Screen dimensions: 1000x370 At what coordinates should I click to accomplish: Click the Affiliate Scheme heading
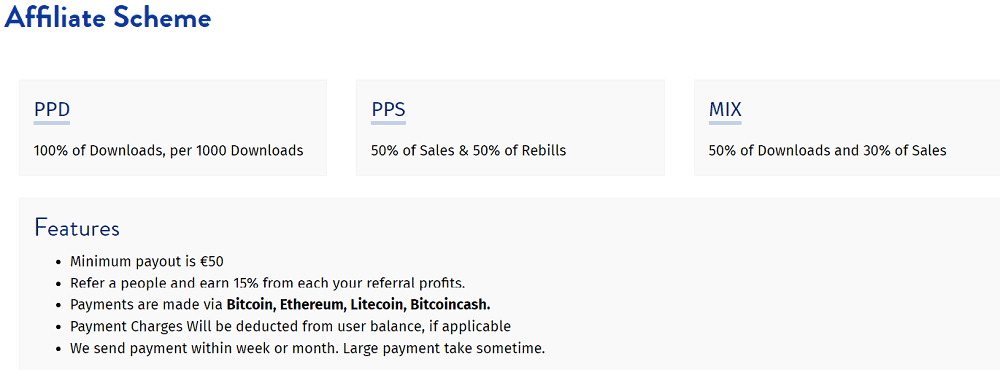point(107,18)
